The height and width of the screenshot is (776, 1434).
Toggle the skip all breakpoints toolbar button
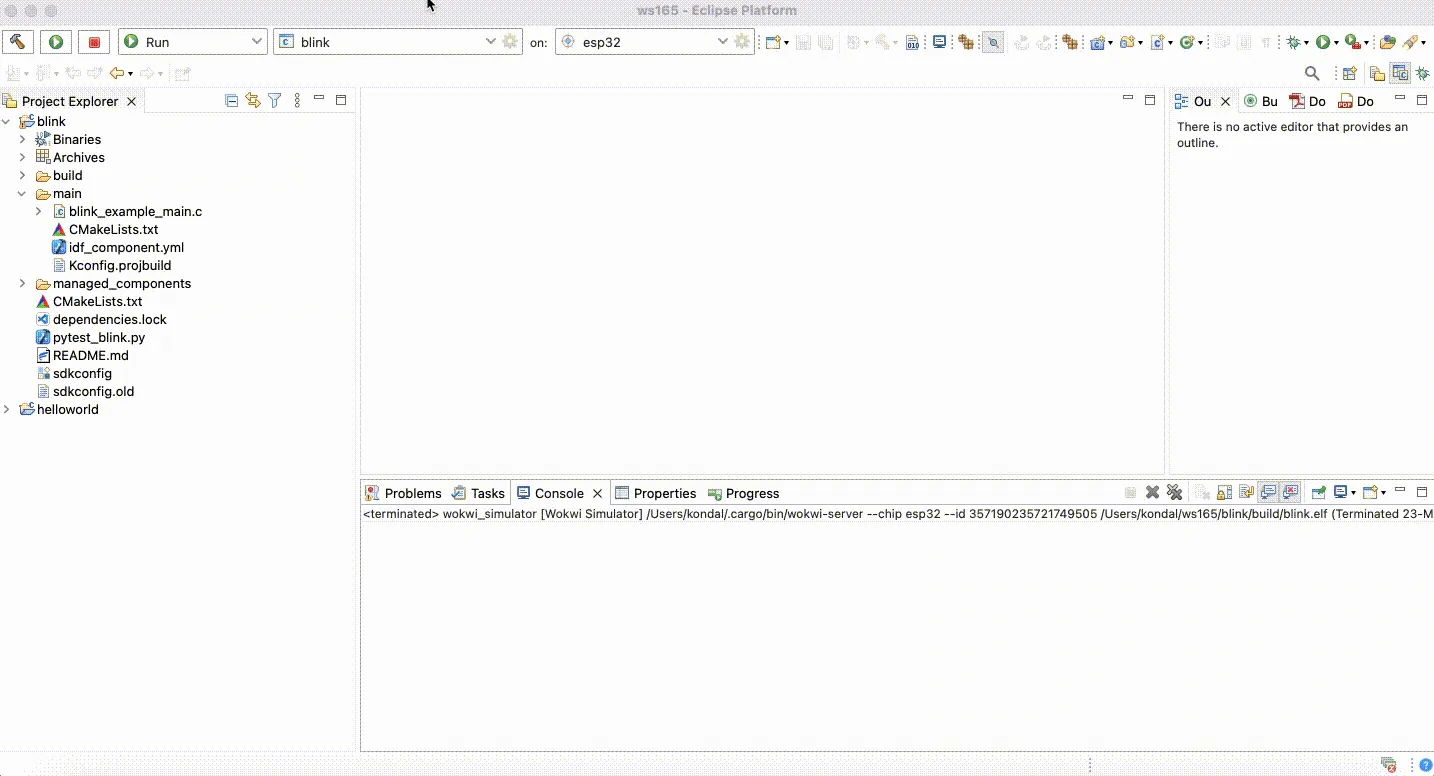[x=992, y=42]
